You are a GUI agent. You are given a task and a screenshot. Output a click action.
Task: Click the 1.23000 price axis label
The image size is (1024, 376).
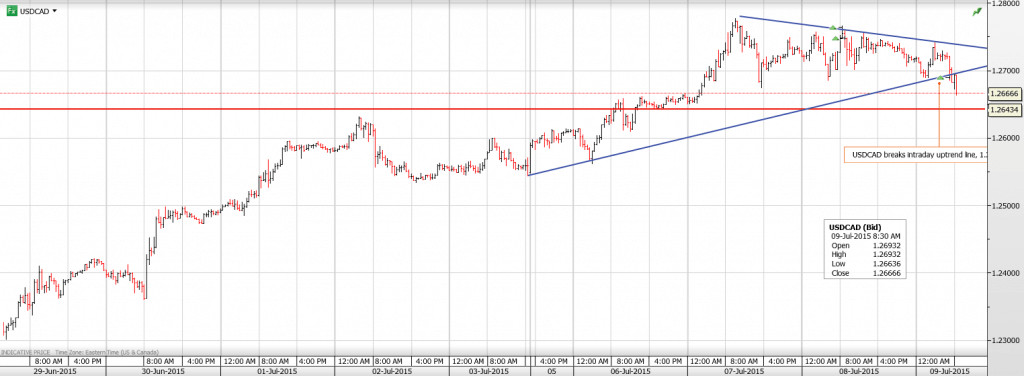click(x=1006, y=341)
